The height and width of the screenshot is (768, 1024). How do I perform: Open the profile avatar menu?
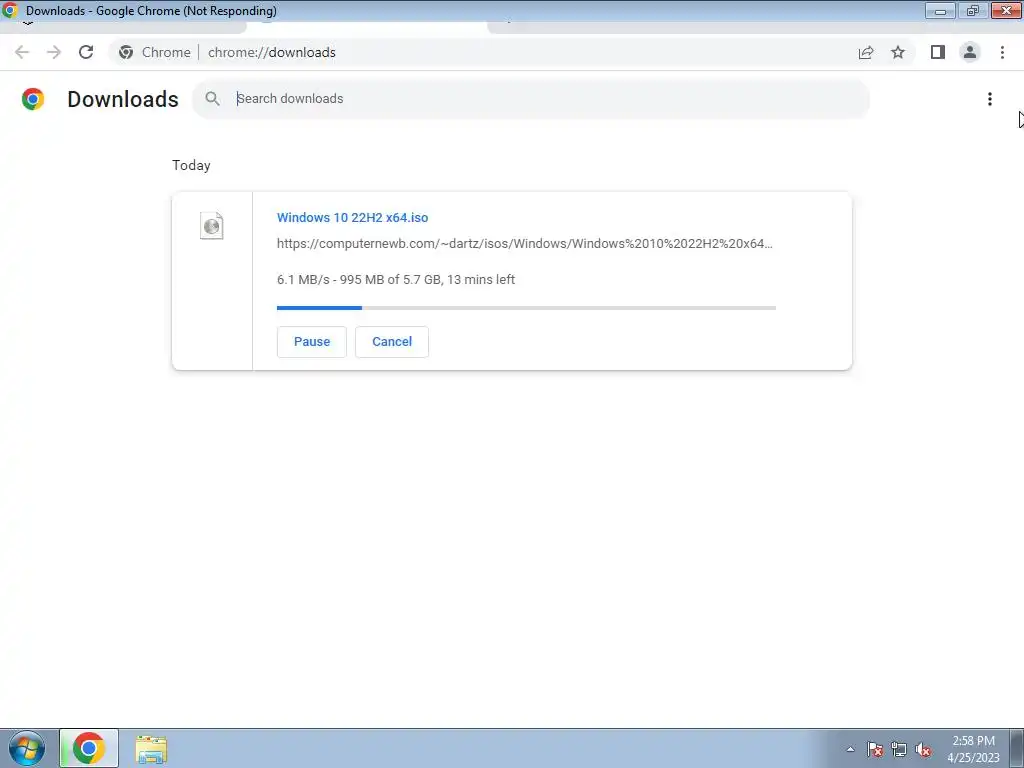[x=970, y=52]
